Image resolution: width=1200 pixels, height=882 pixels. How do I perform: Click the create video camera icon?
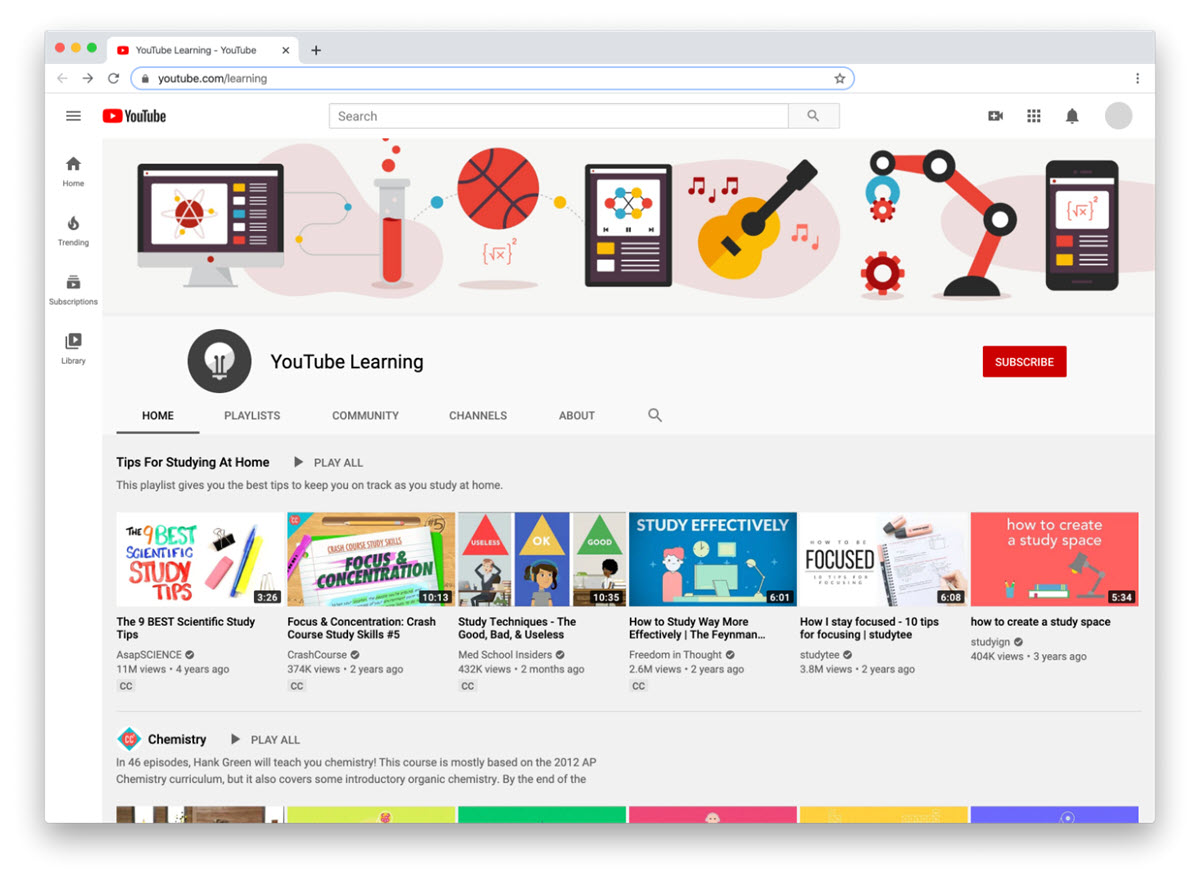pyautogui.click(x=995, y=115)
